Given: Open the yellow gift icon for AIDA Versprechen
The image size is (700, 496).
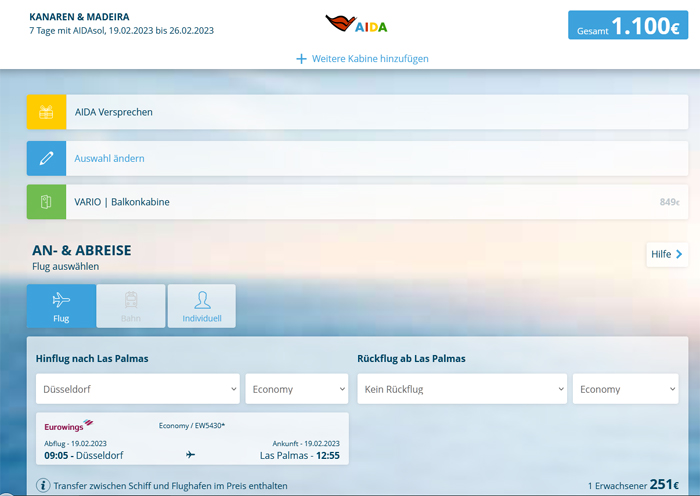Looking at the screenshot, I should tap(46, 112).
